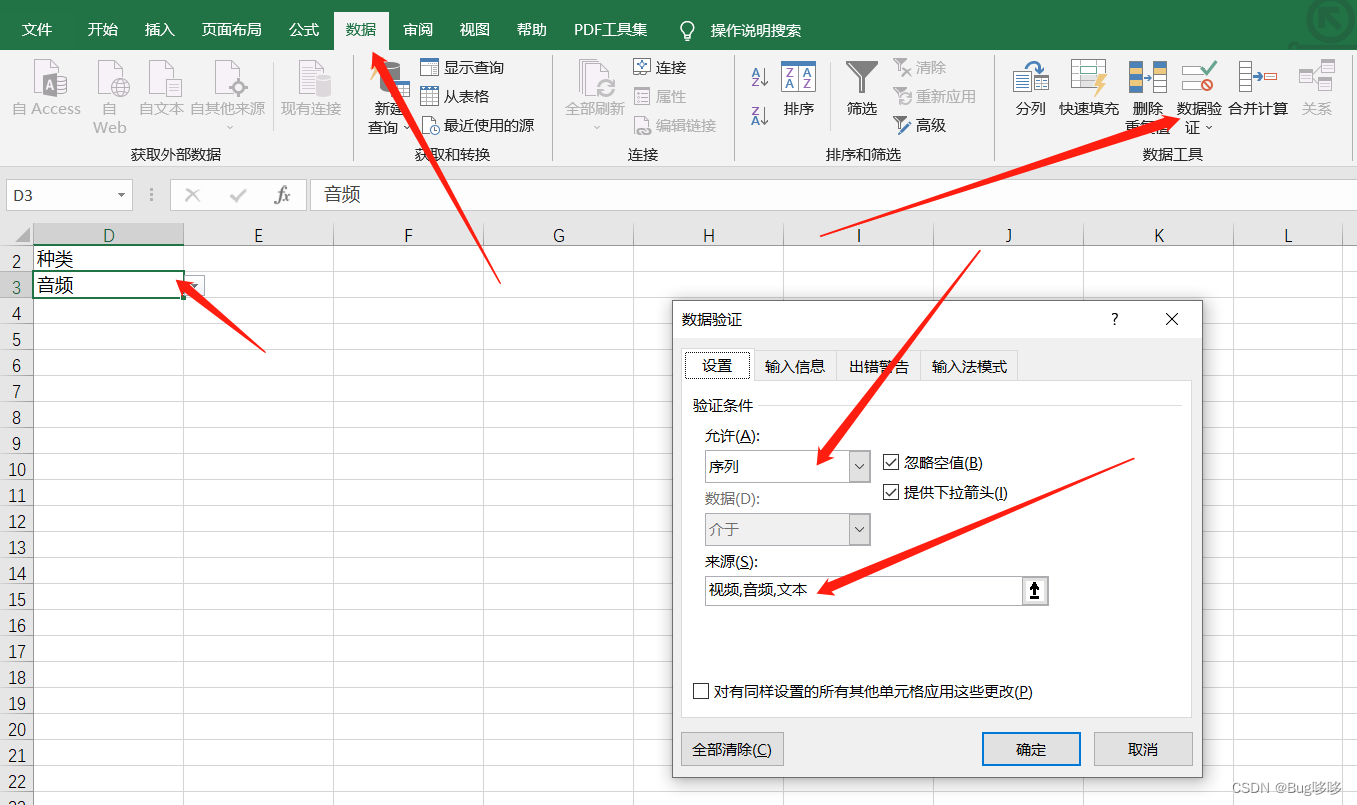
Task: Switch to 输入信息 tab in dialog
Action: pyautogui.click(x=795, y=366)
